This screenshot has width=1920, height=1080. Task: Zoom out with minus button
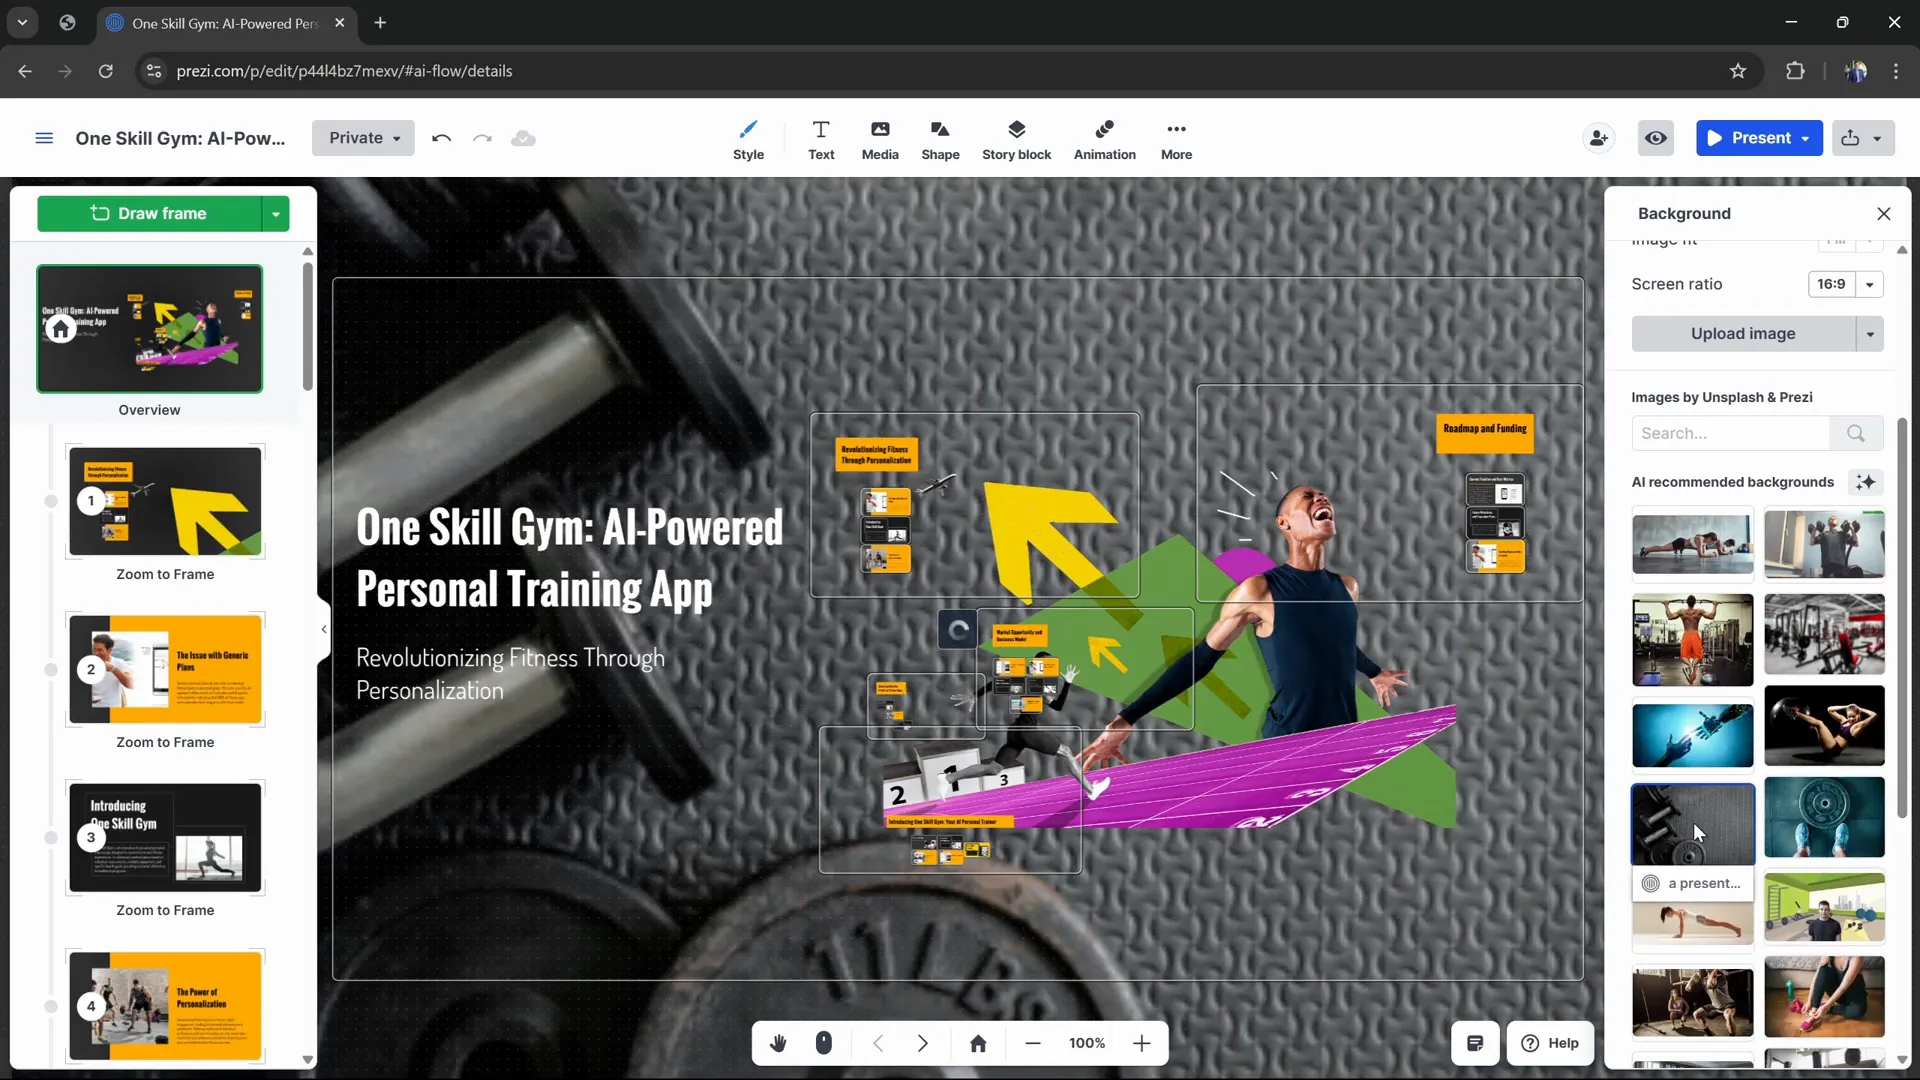tap(1033, 1043)
